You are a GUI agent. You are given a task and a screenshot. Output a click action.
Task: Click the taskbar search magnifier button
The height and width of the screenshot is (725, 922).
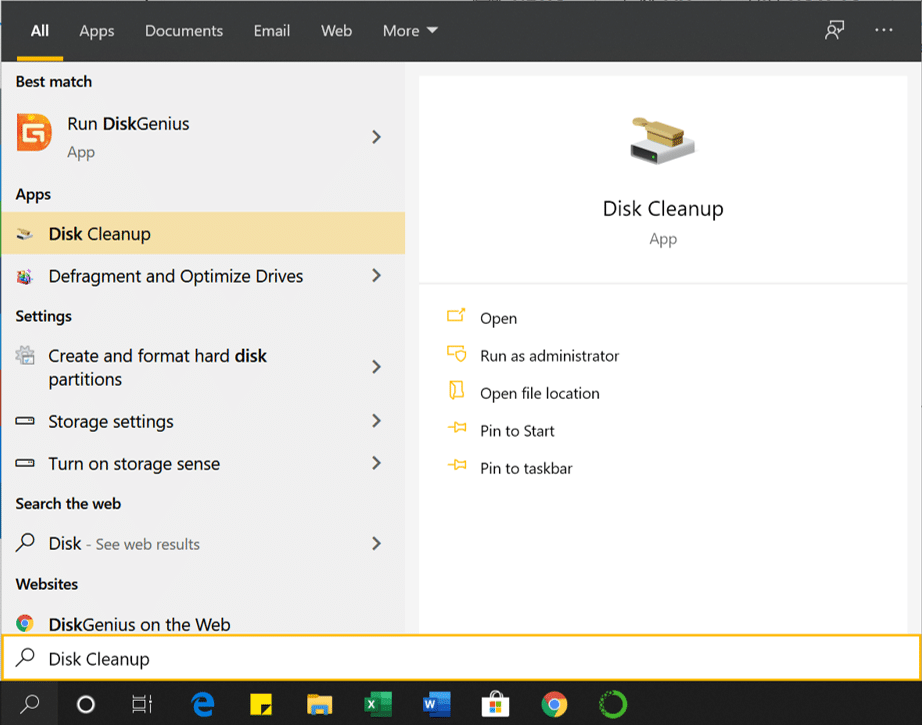click(29, 704)
